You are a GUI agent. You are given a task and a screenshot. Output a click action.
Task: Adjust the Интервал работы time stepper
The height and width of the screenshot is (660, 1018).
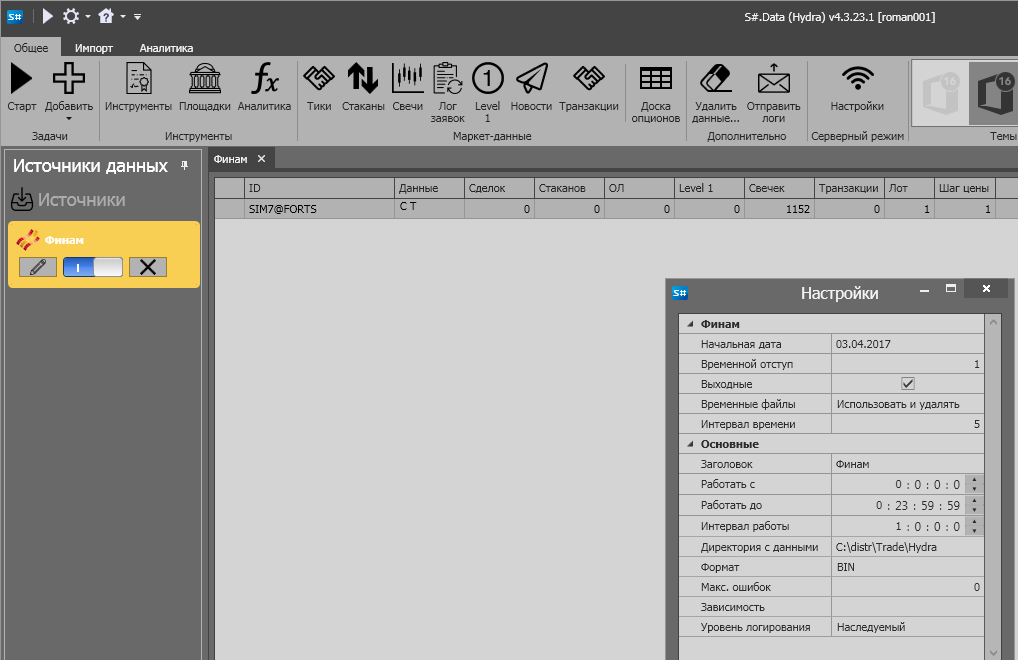click(x=974, y=526)
